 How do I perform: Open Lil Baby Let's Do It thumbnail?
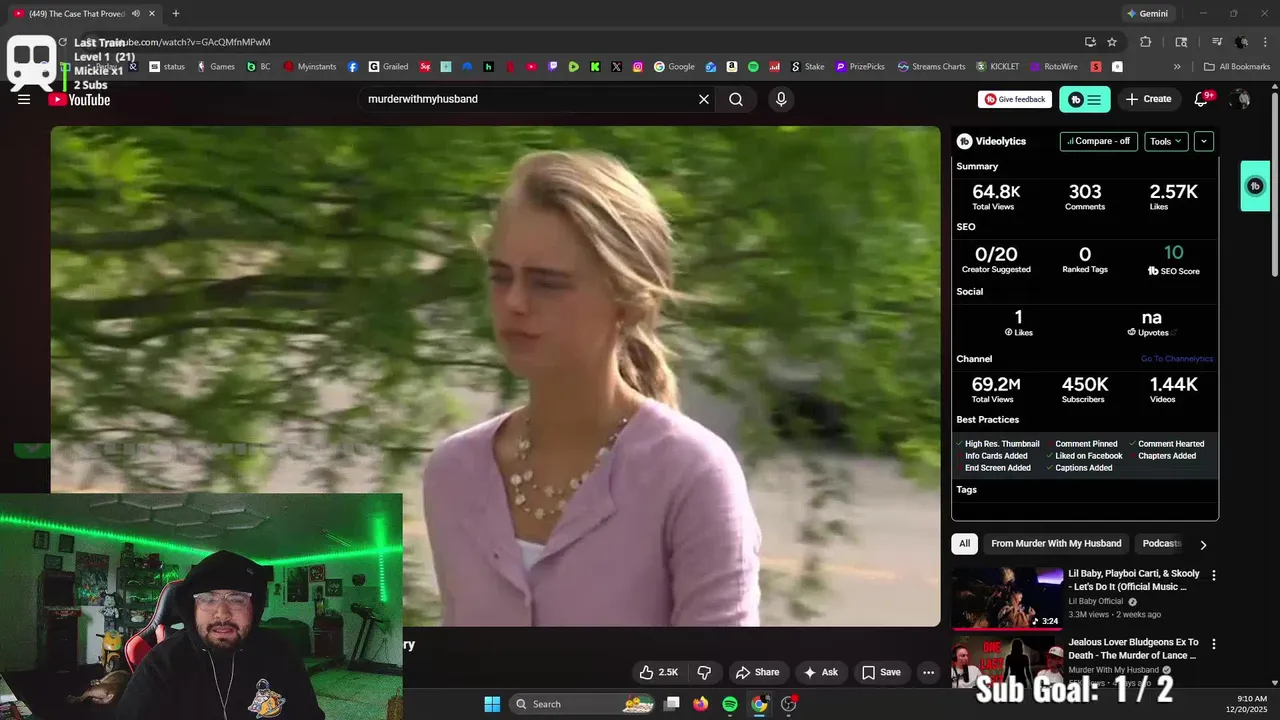[x=1007, y=598]
